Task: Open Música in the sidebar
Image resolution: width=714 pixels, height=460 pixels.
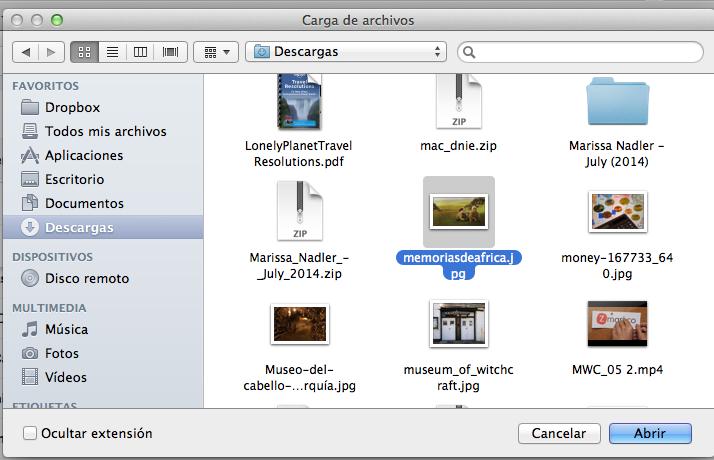Action: click(66, 329)
